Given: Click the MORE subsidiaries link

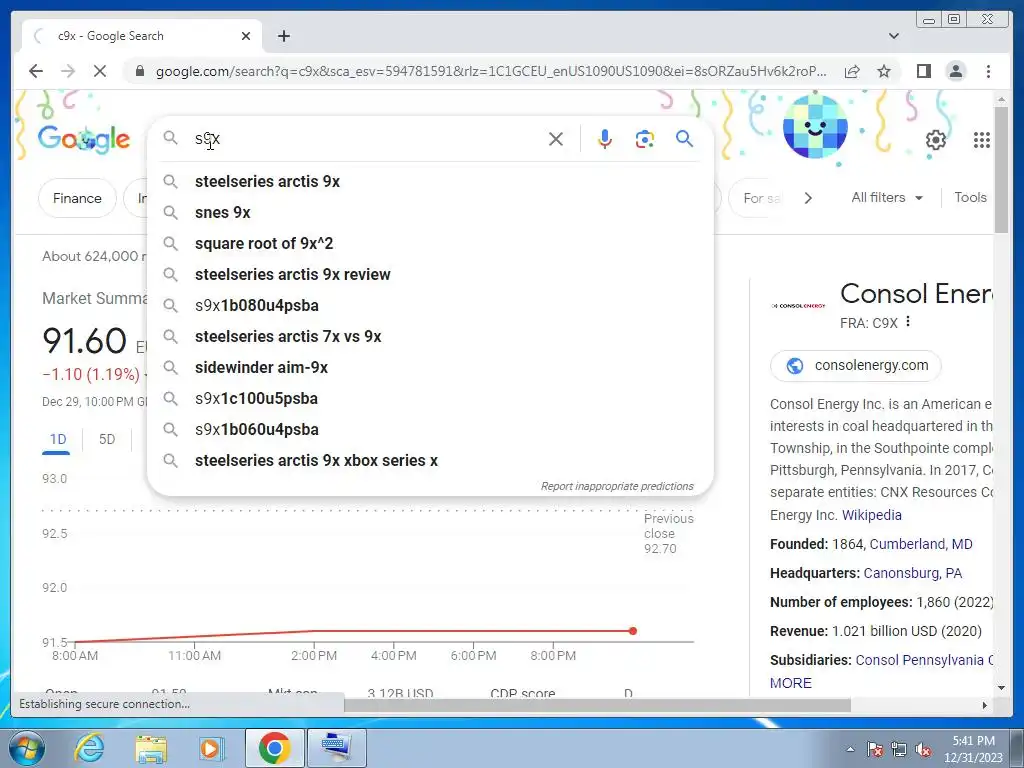Looking at the screenshot, I should point(790,683).
